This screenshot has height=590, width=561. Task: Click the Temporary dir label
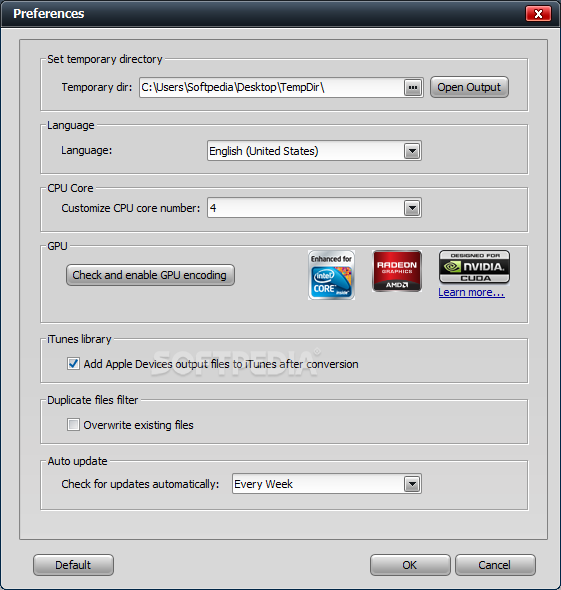[97, 87]
